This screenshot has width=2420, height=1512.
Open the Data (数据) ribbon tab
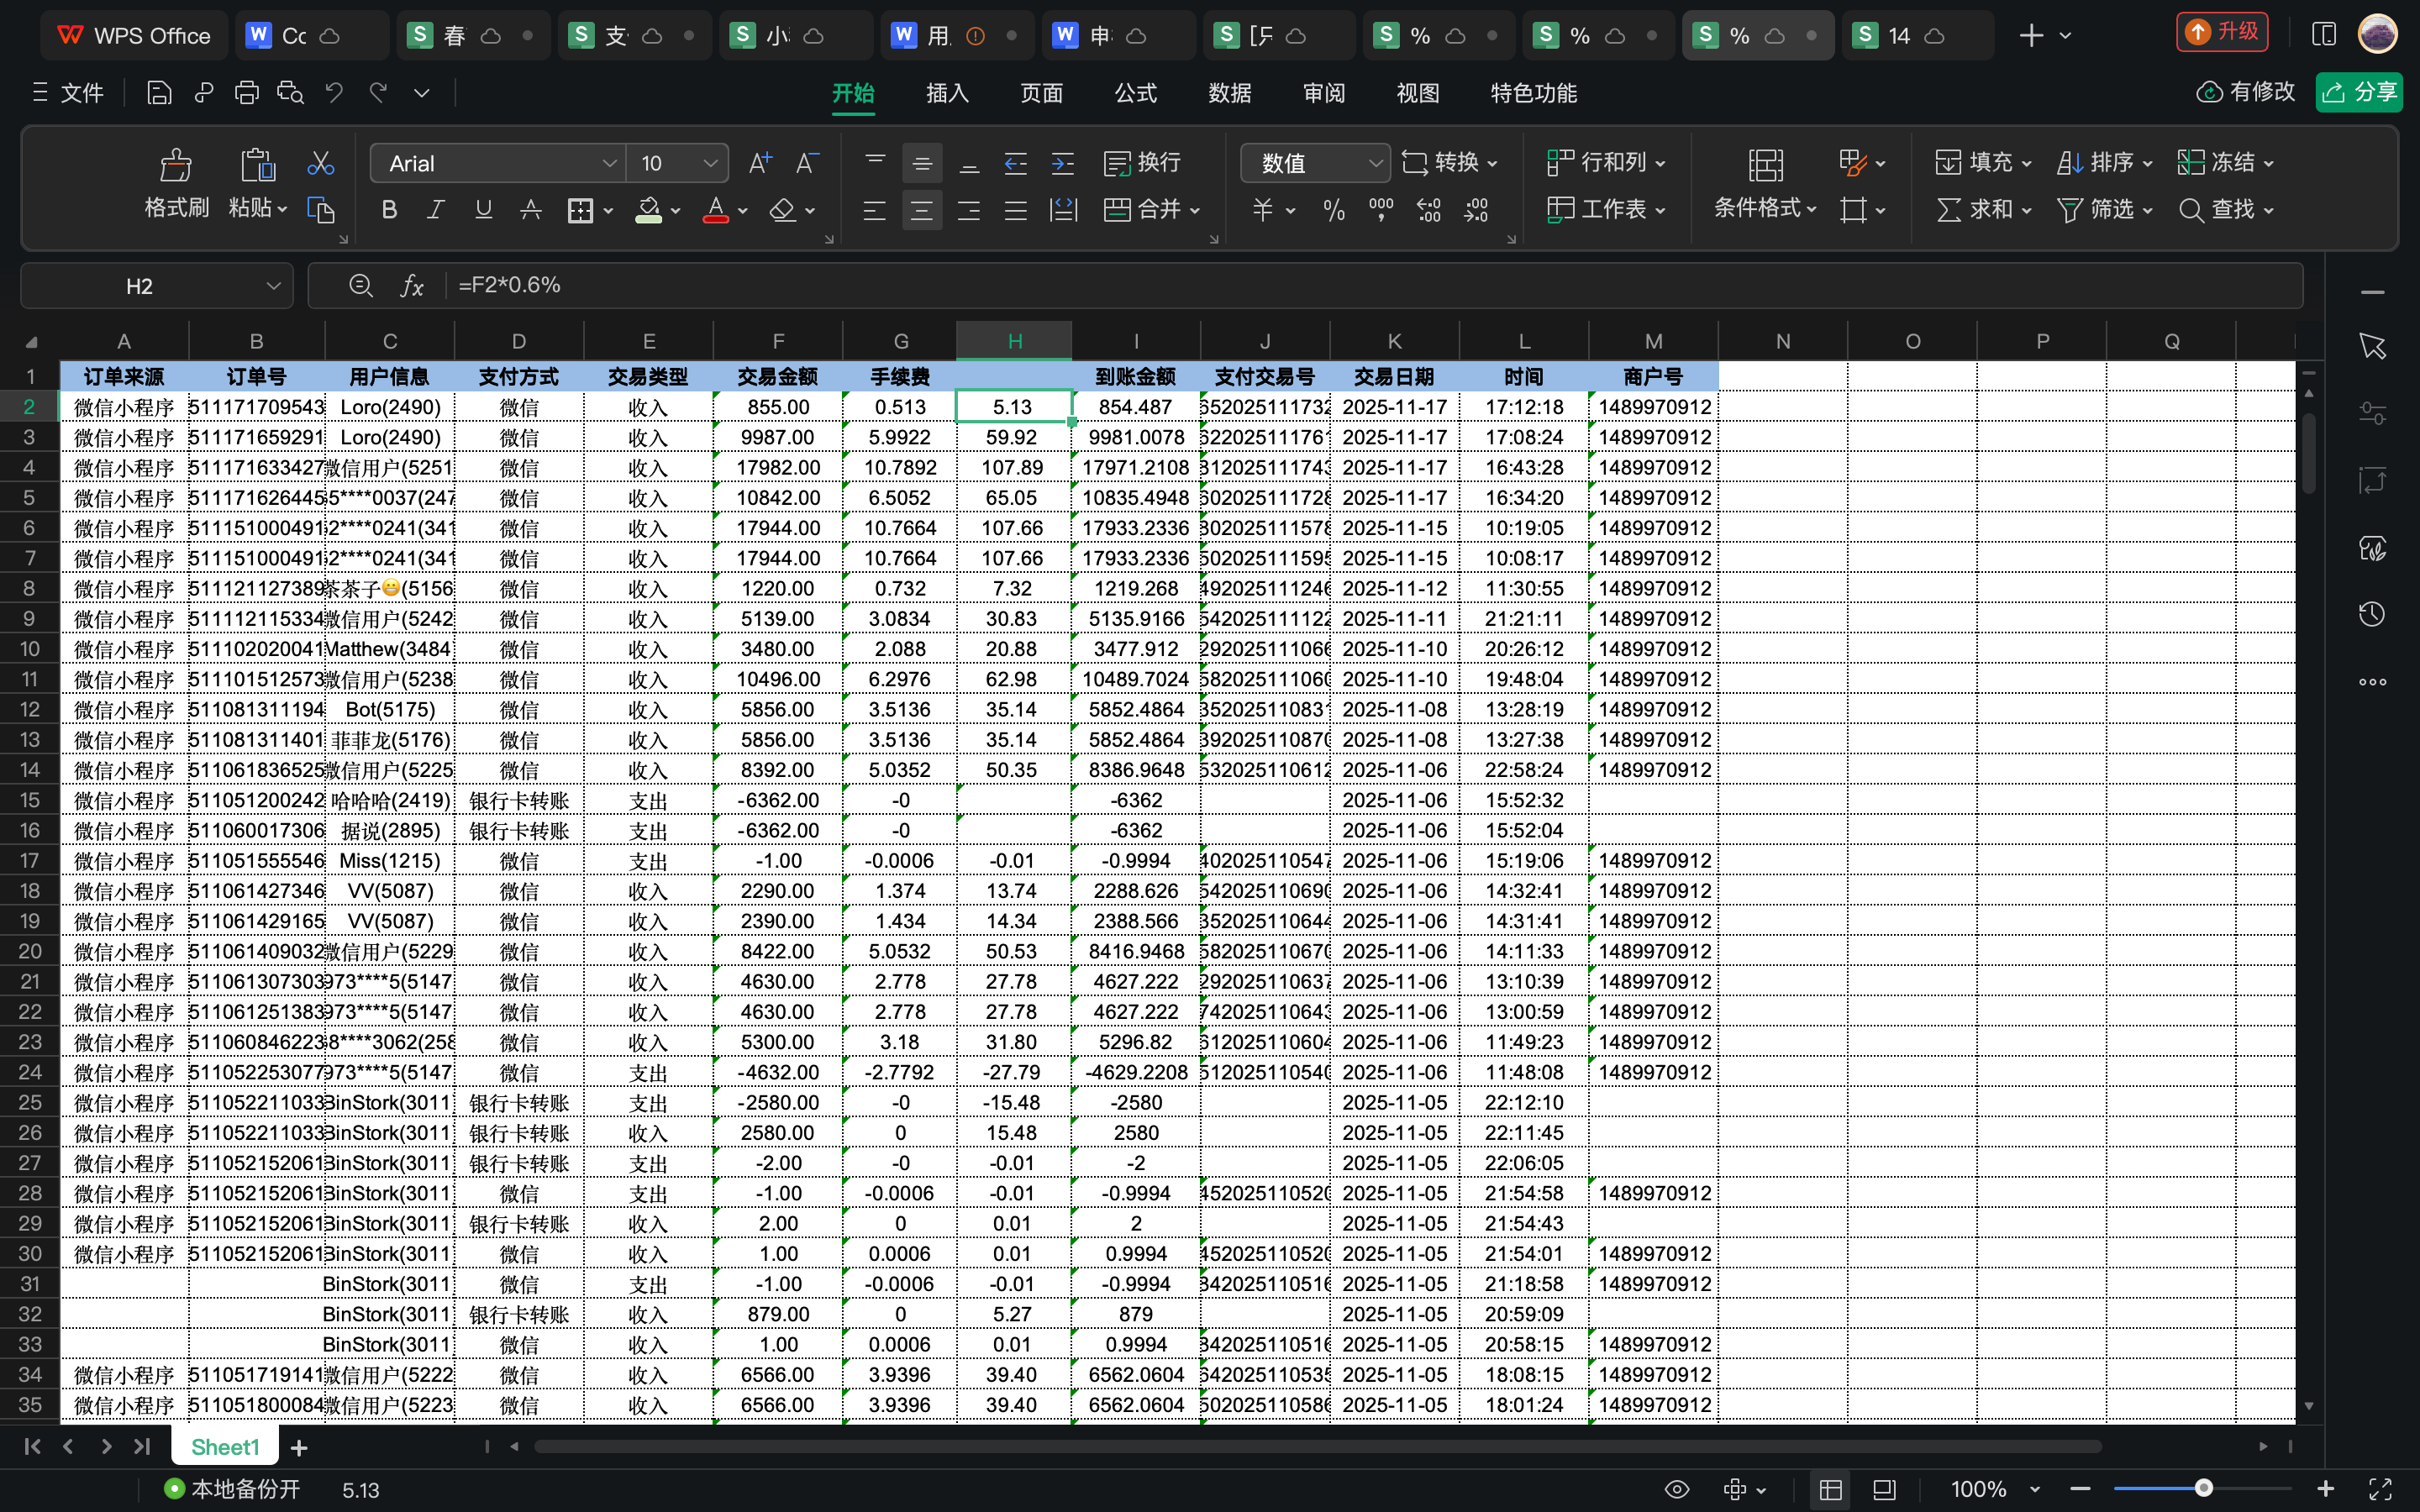(1229, 93)
